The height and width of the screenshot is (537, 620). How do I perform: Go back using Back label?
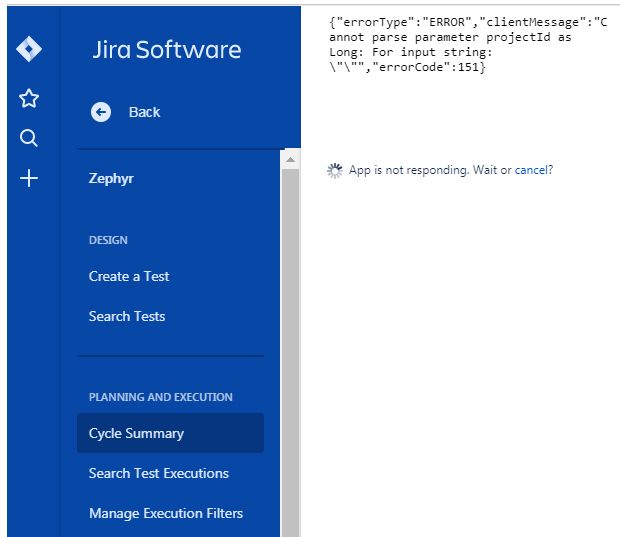(144, 112)
